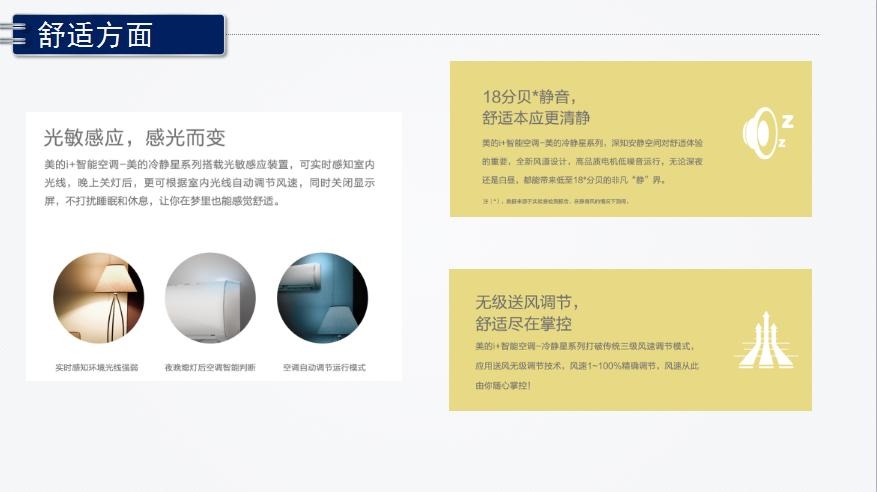Click paragraph line starting 光线，晚上关灯后
This screenshot has height=492, width=877.
click(x=209, y=183)
